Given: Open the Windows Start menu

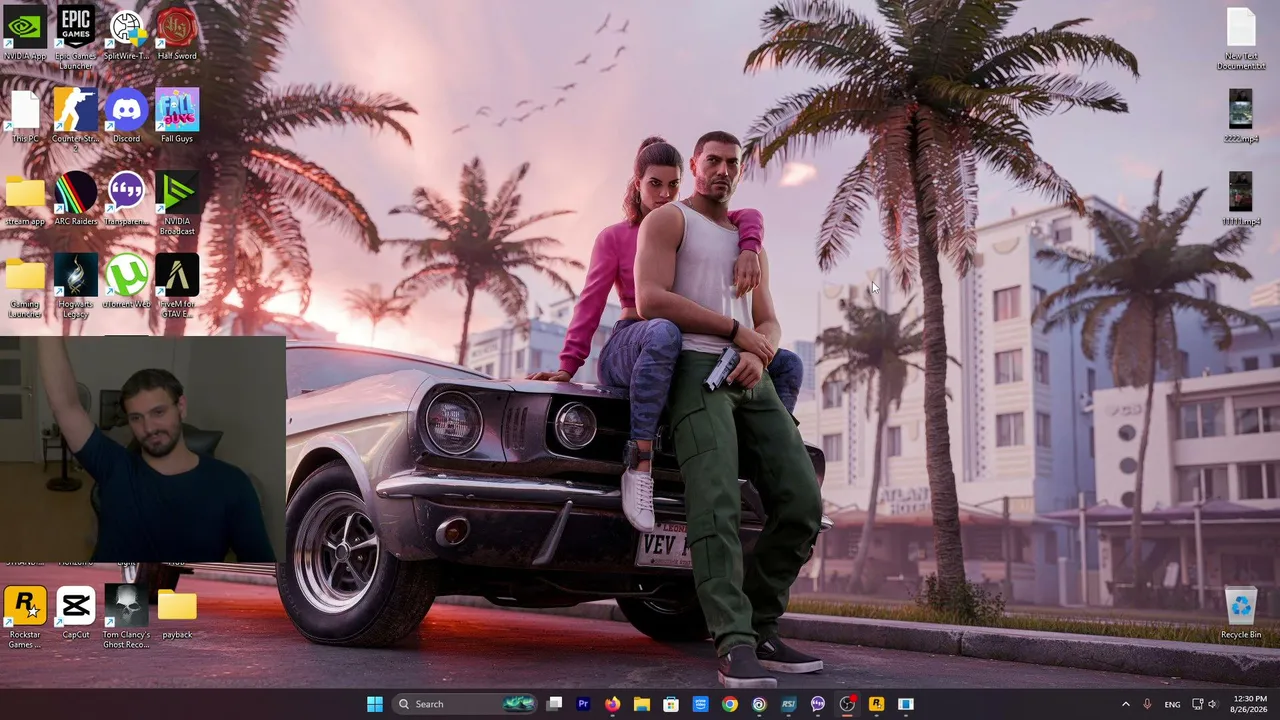Looking at the screenshot, I should (x=375, y=704).
